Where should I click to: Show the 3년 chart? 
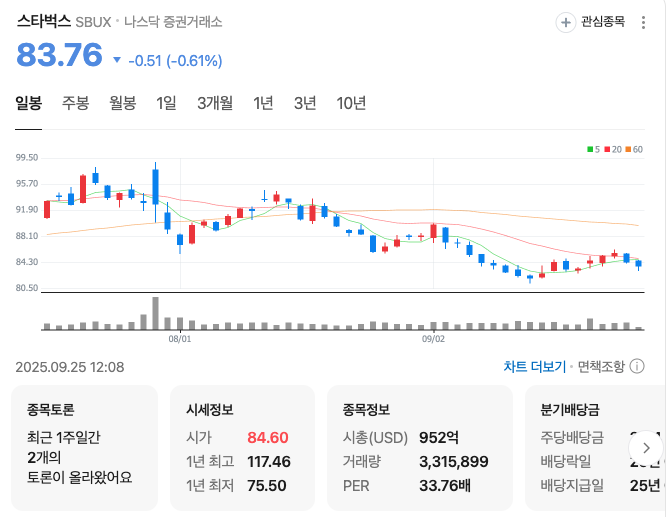click(305, 103)
